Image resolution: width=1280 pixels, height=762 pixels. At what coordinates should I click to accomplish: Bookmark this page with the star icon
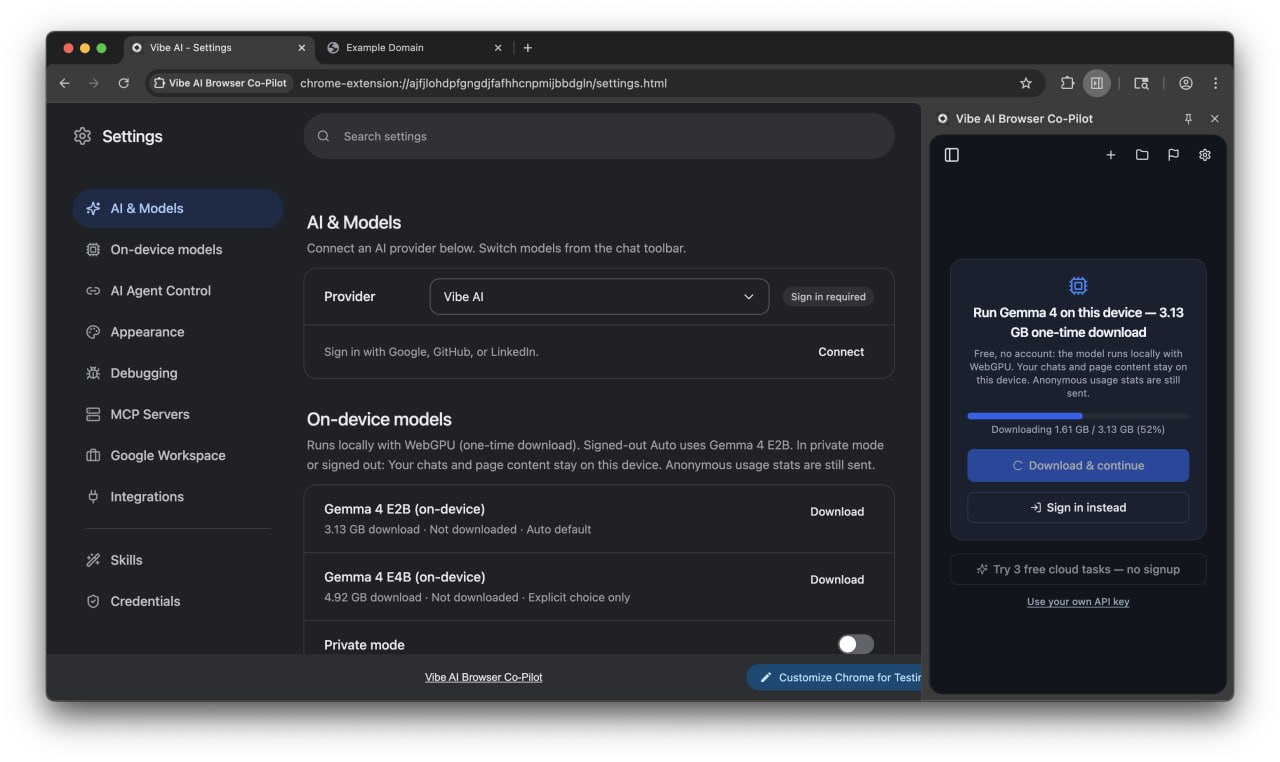click(1025, 83)
